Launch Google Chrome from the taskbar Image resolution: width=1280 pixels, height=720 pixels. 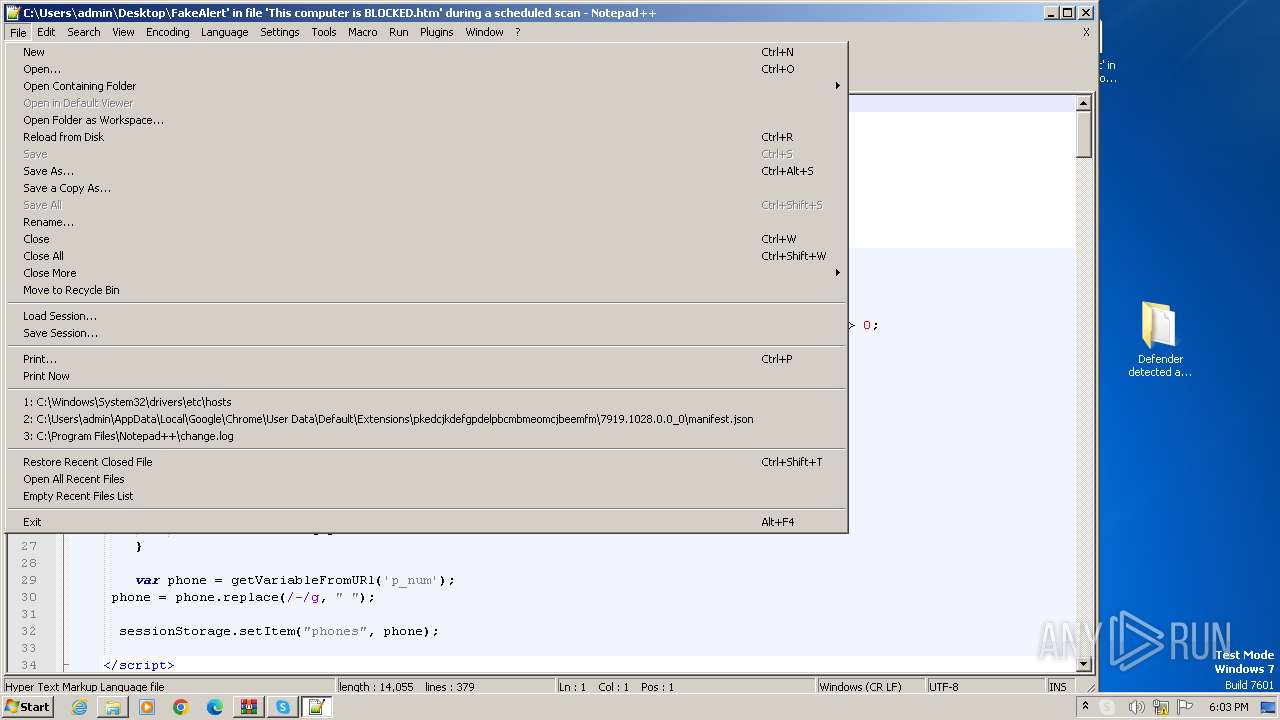coord(181,707)
